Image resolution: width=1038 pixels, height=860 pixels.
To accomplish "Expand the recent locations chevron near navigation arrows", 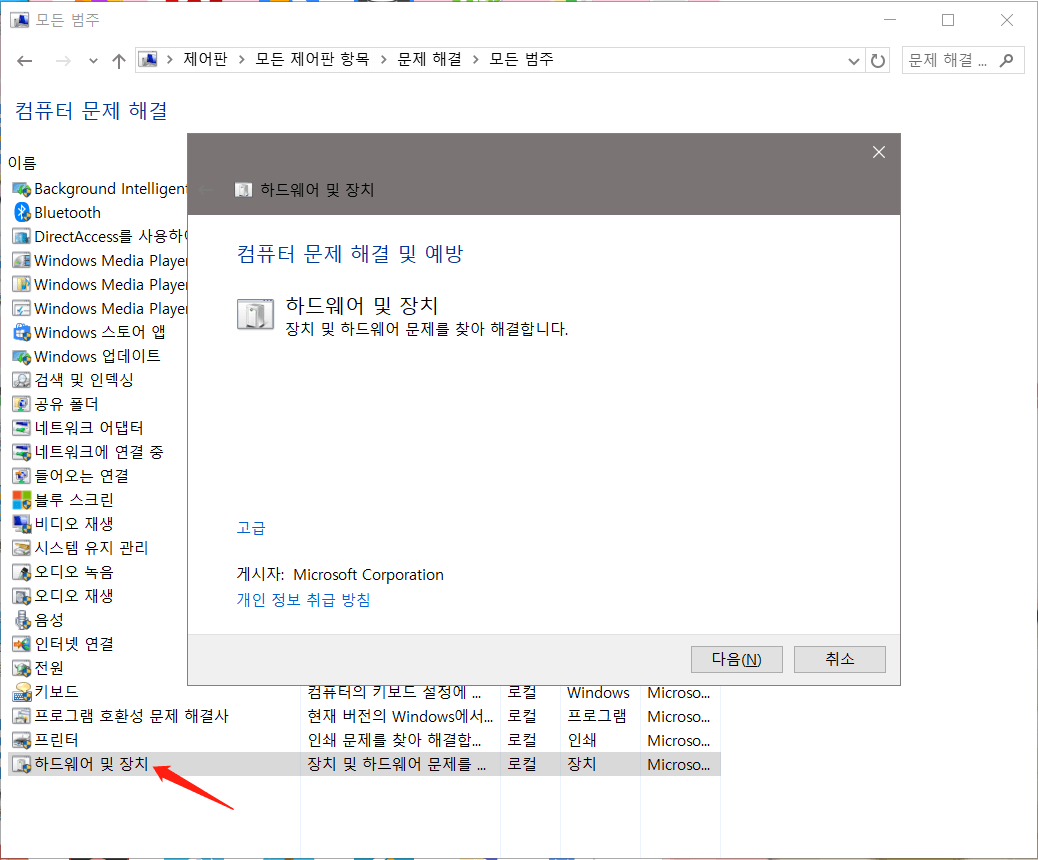I will pos(93,60).
